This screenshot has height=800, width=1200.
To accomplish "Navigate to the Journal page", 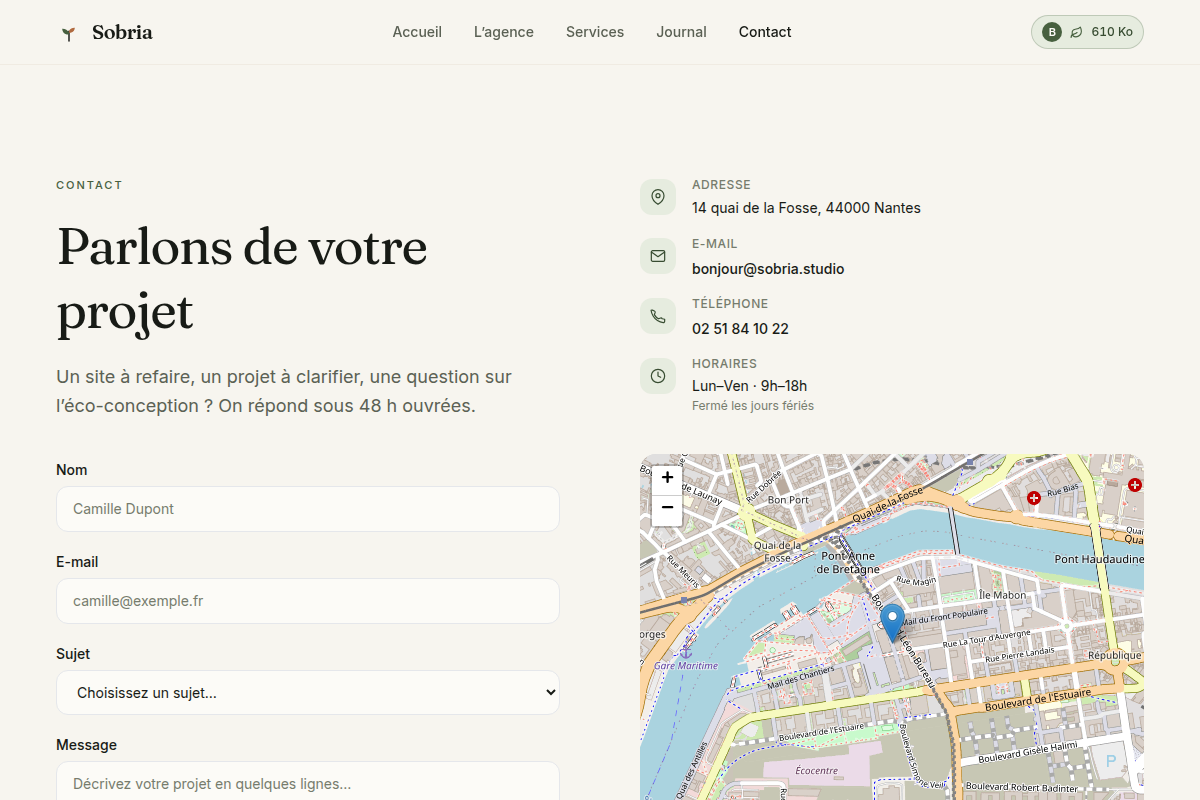I will click(x=682, y=32).
